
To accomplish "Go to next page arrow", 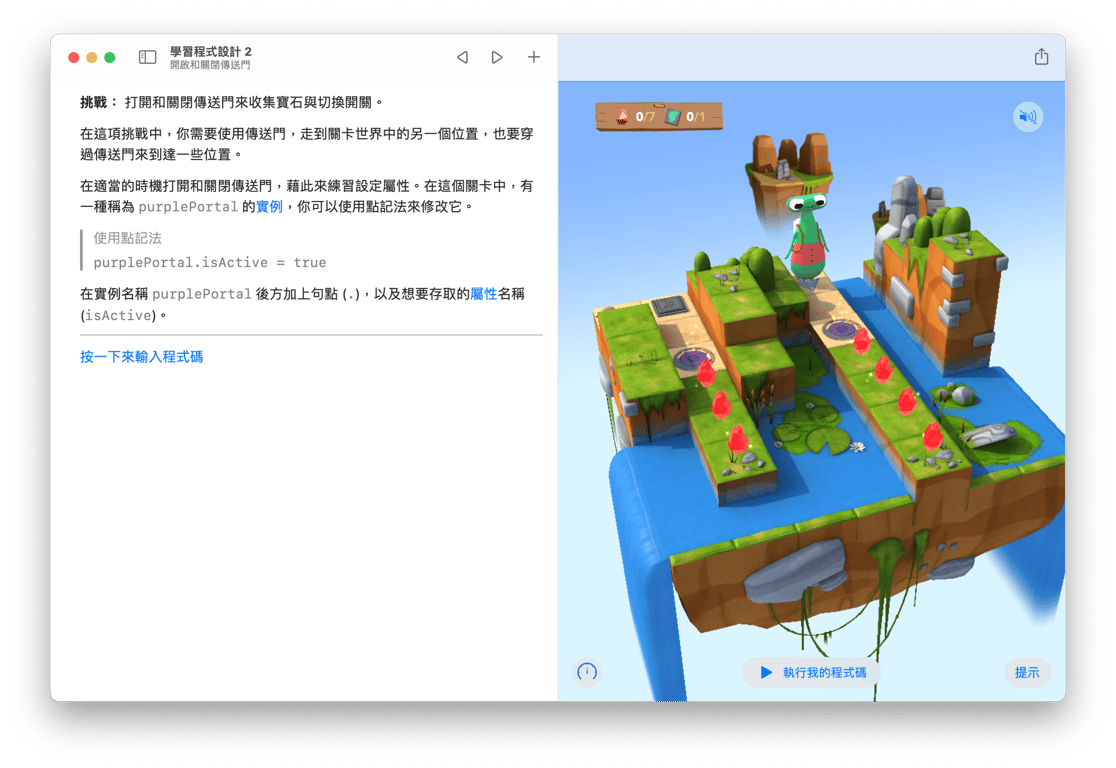I will 497,57.
